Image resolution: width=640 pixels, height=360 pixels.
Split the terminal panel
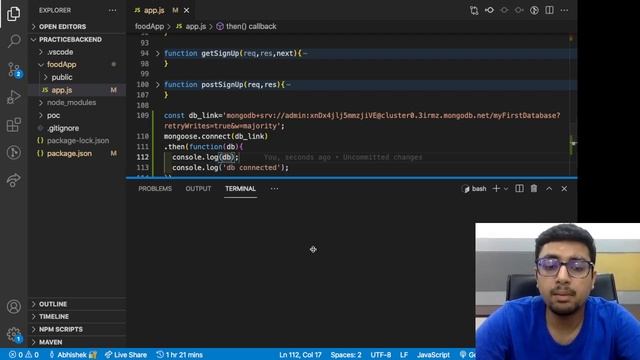pyautogui.click(x=519, y=189)
